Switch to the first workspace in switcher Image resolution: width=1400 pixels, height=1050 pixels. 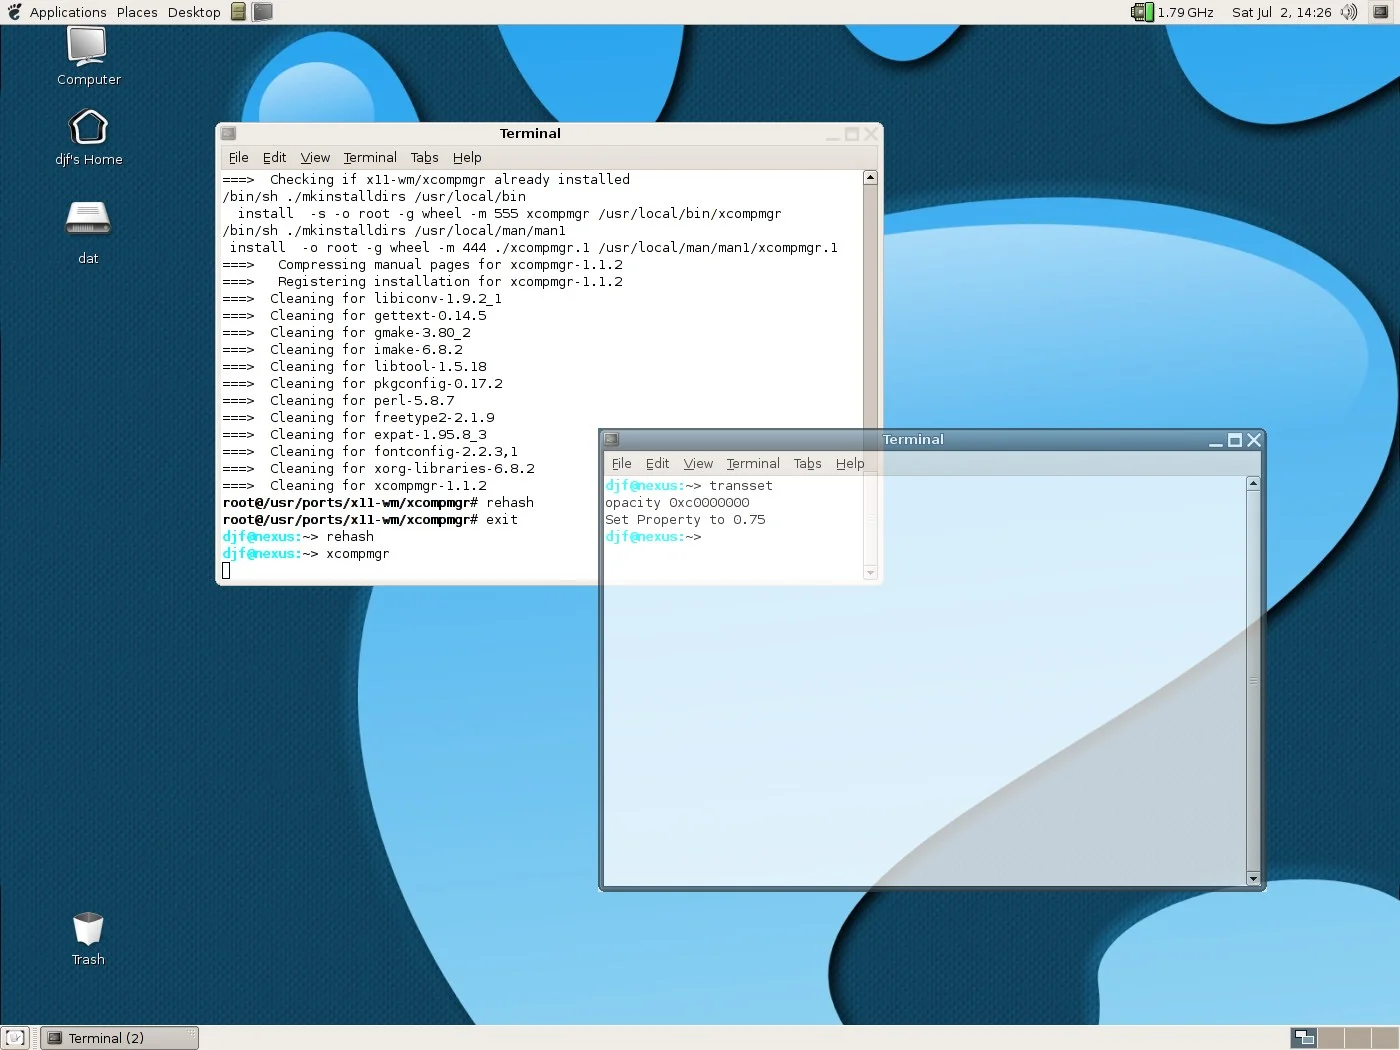(x=1304, y=1038)
